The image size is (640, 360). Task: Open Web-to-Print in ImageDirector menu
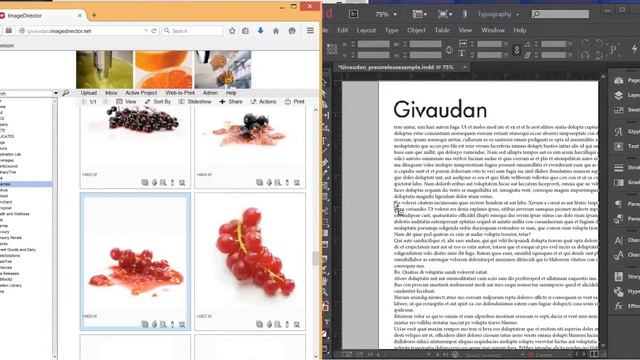point(180,93)
